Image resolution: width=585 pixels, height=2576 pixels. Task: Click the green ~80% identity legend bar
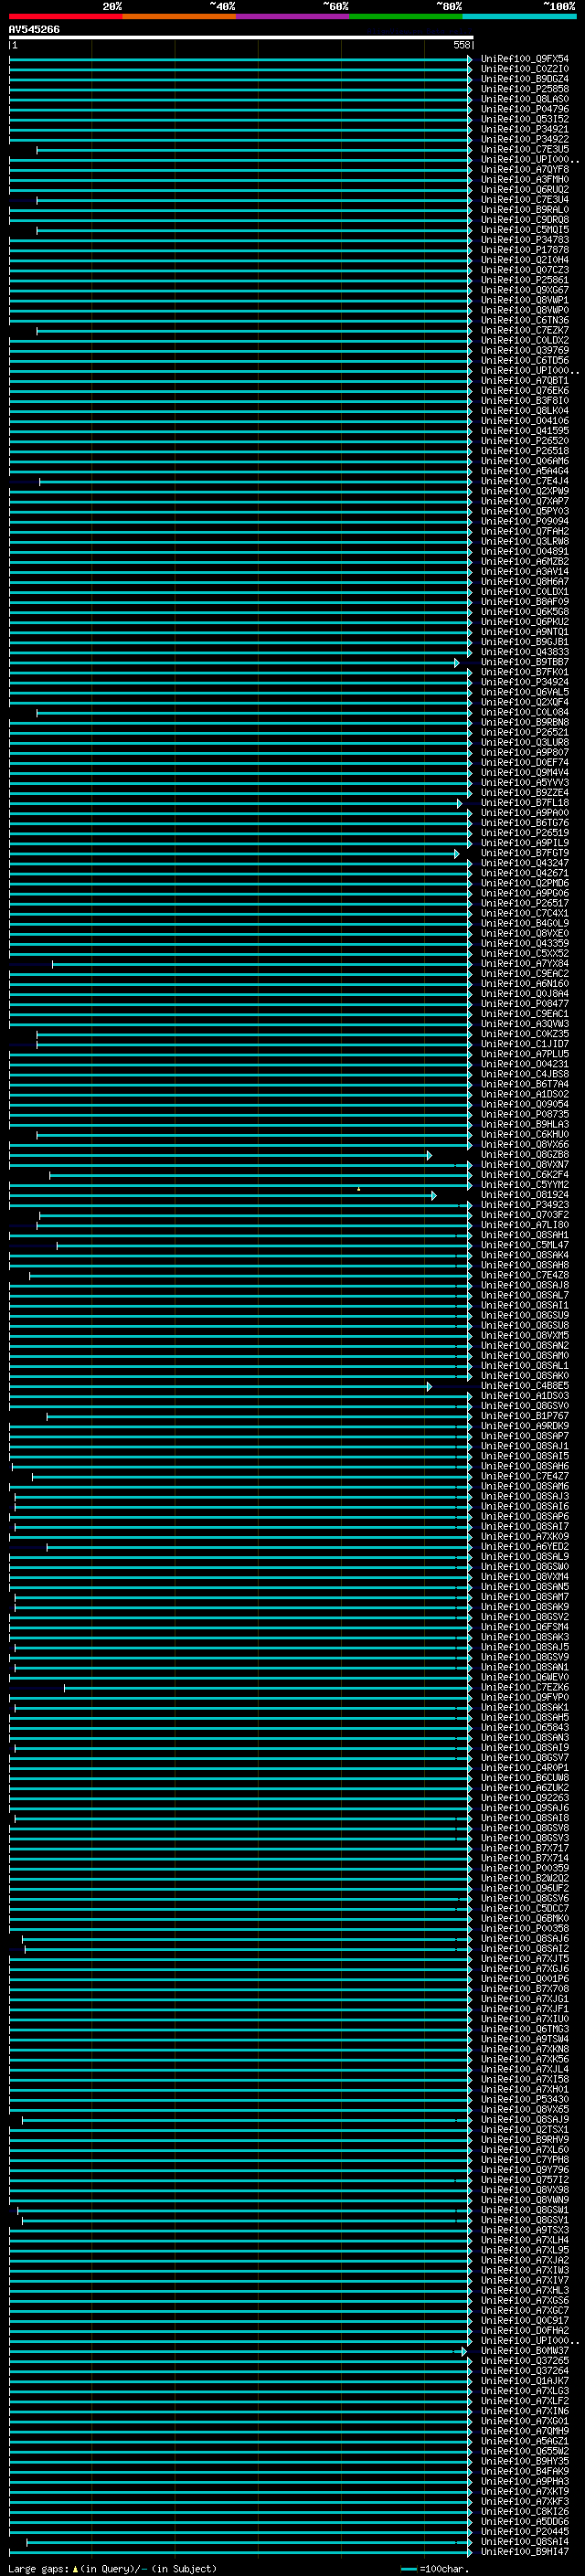406,16
